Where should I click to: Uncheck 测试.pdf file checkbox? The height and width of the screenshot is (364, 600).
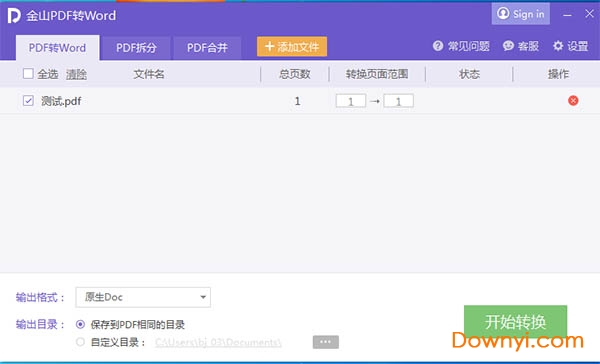tap(28, 101)
